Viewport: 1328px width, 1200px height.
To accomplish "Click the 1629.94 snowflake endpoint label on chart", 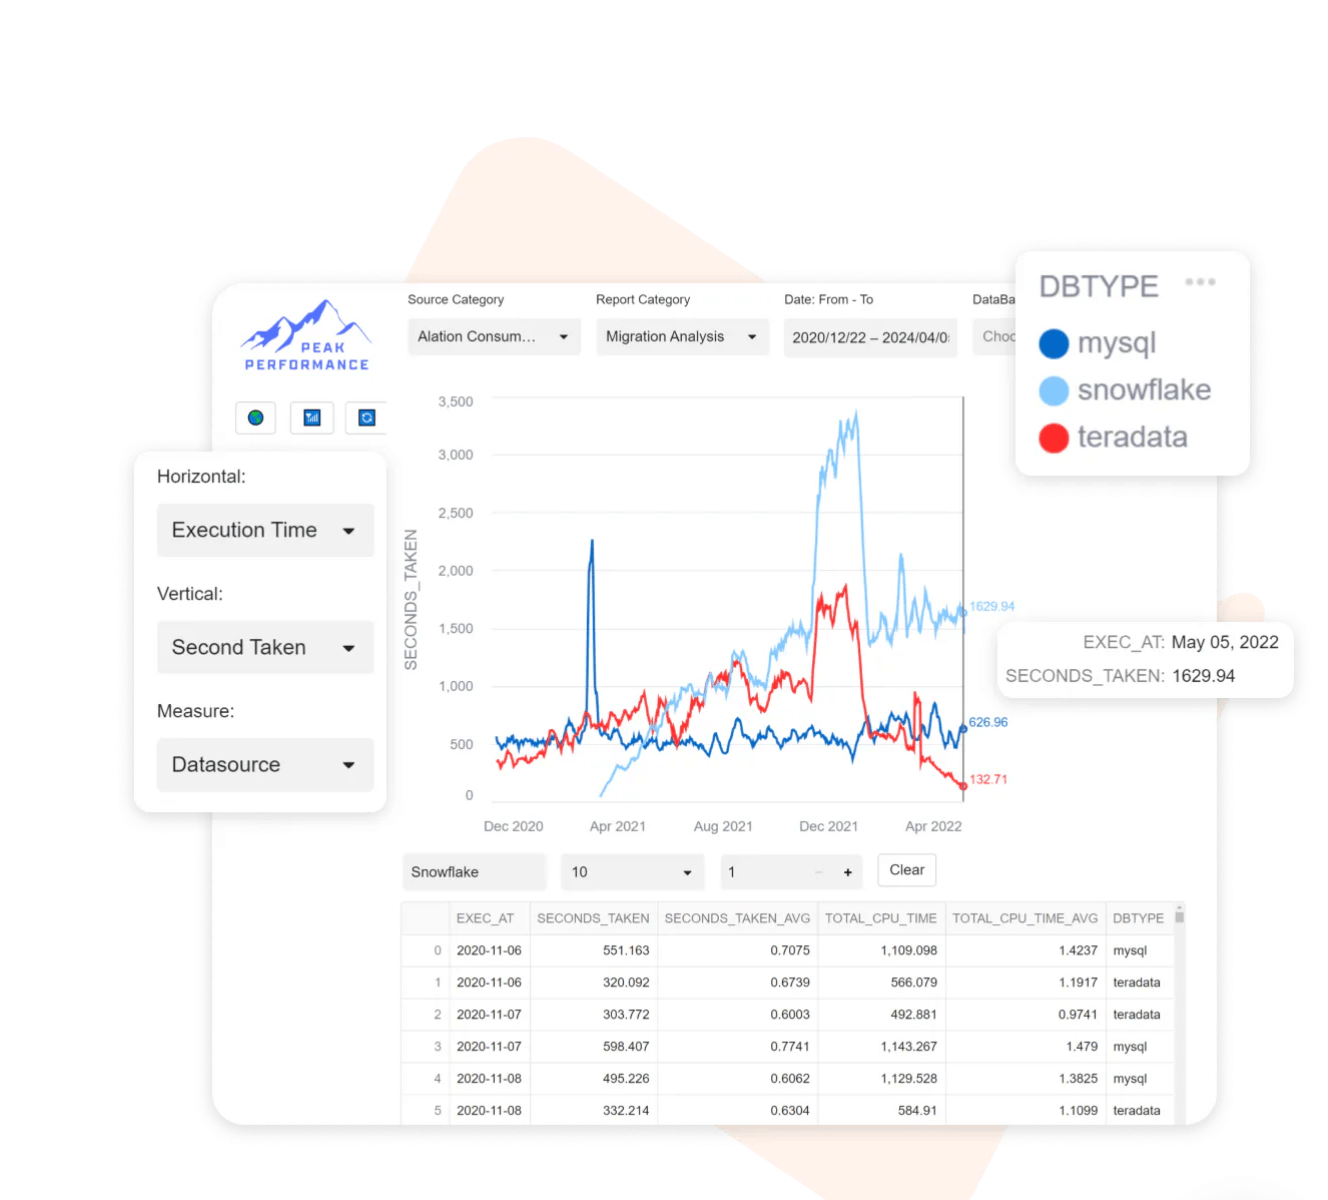I will click(992, 607).
